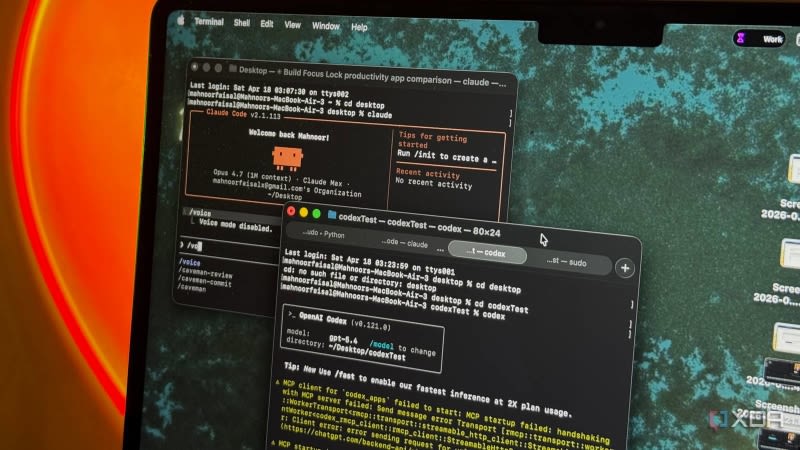The width and height of the screenshot is (800, 450).
Task: Open the Edit menu
Action: coord(267,24)
